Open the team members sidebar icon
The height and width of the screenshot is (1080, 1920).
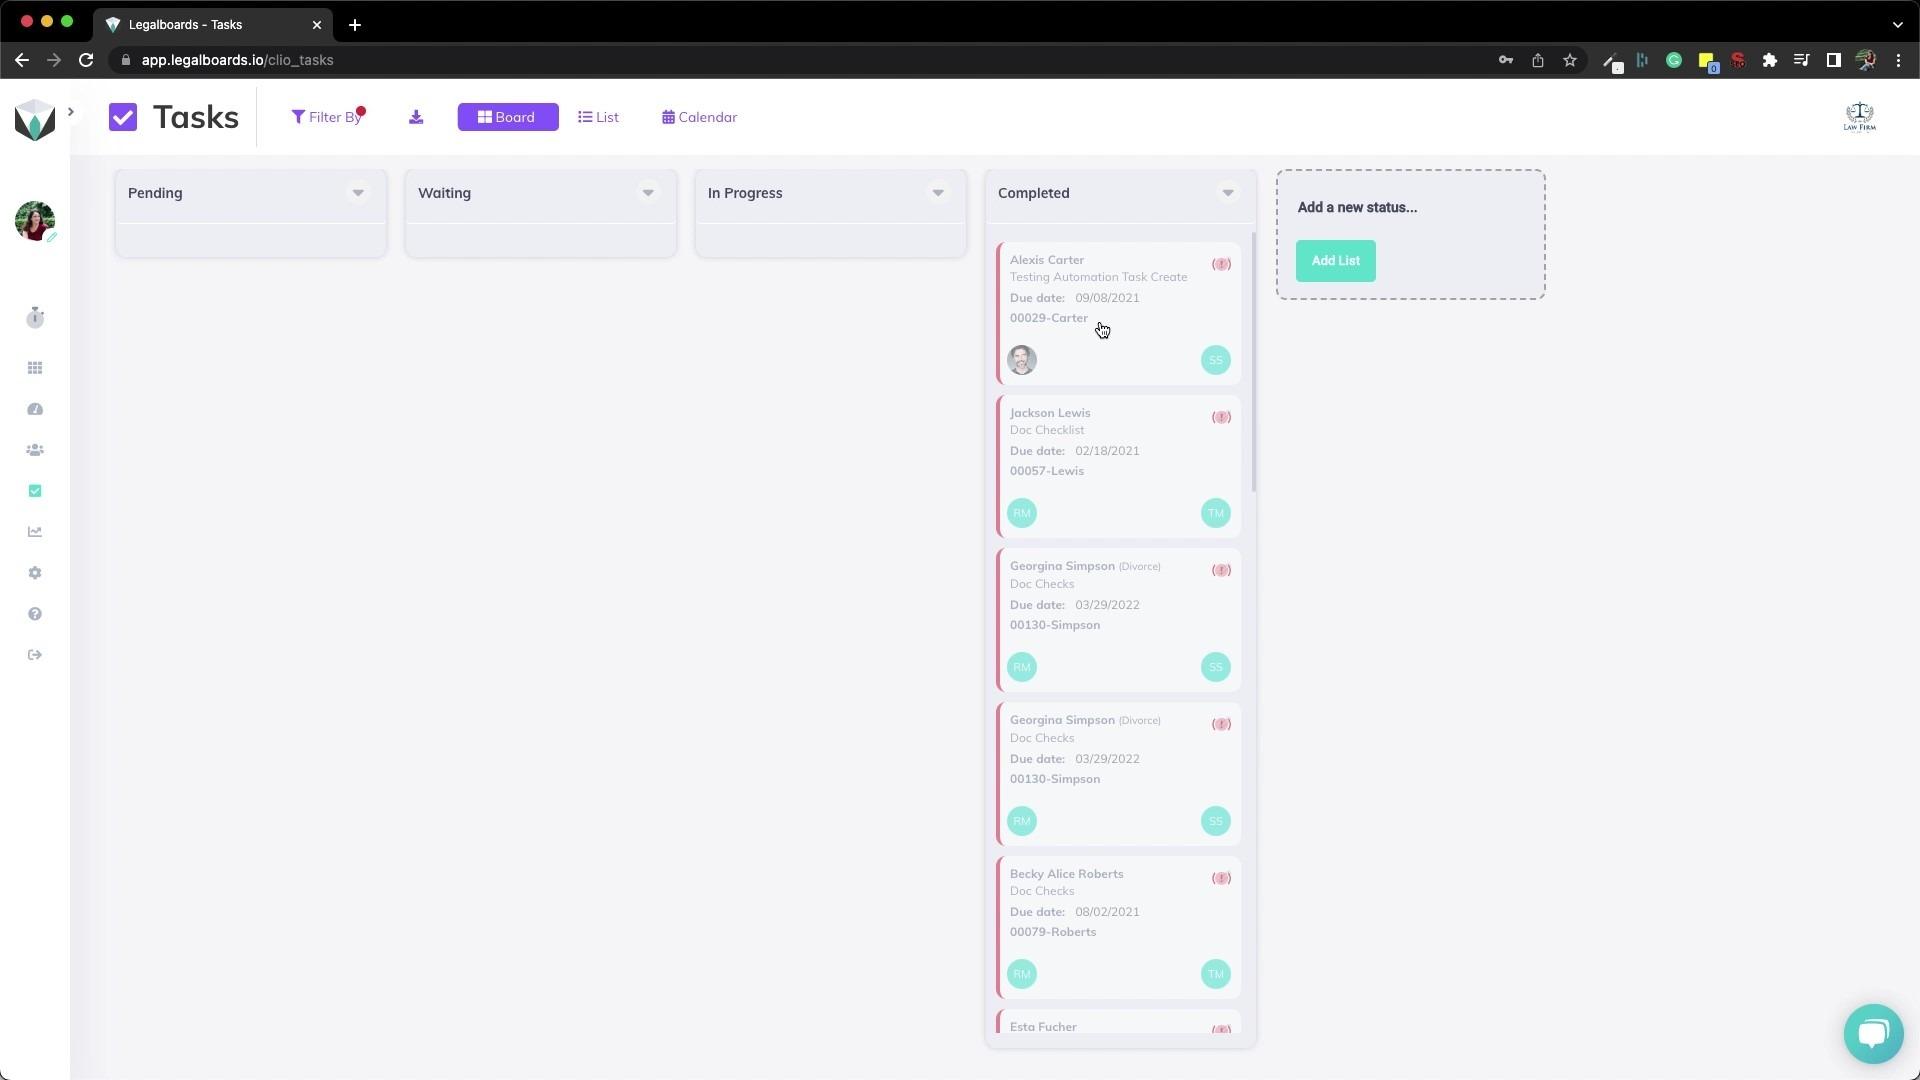35,450
